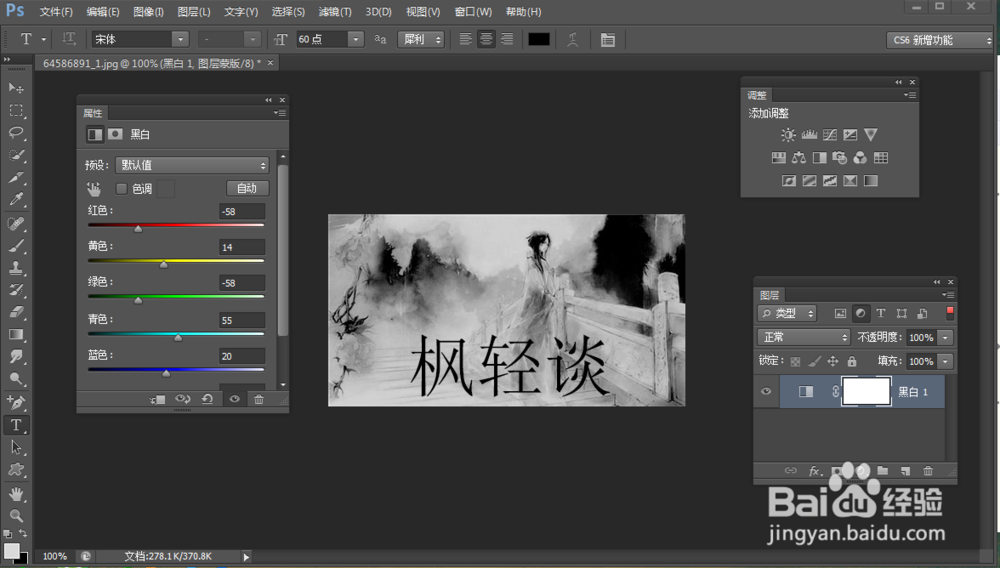Viewport: 1000px width, 568px height.
Task: Turn off layer filtering red switch
Action: tap(950, 312)
